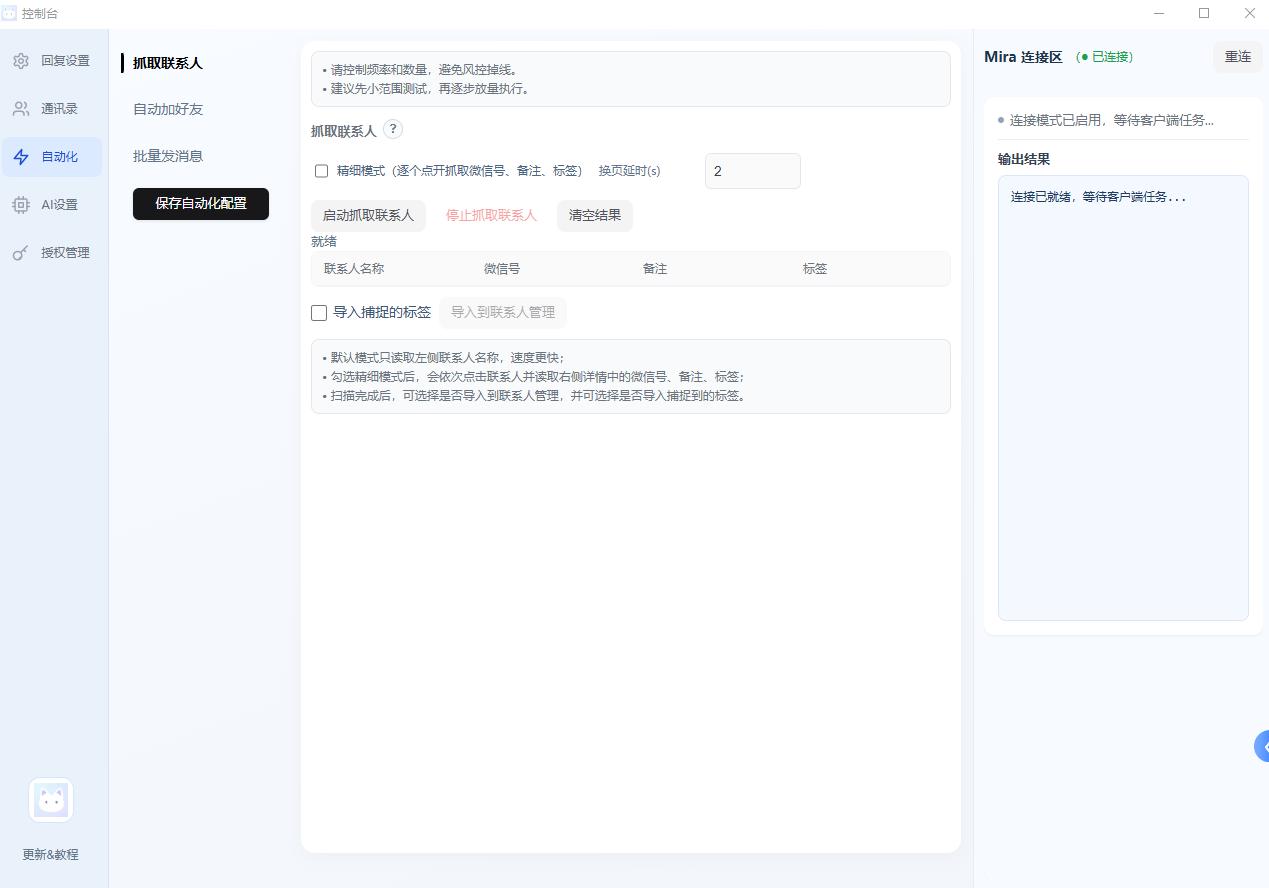Open the 回复设置 section
1269x888 pixels.
(x=54, y=61)
